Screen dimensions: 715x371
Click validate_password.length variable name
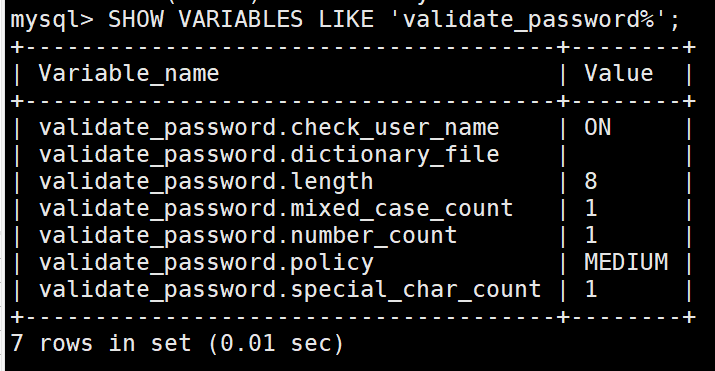[206, 182]
